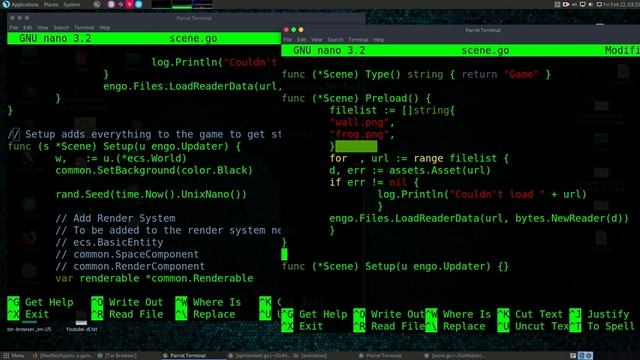The width and height of the screenshot is (640, 360).
Task: Click "frog.png" string in front nano editor
Action: [x=359, y=134]
